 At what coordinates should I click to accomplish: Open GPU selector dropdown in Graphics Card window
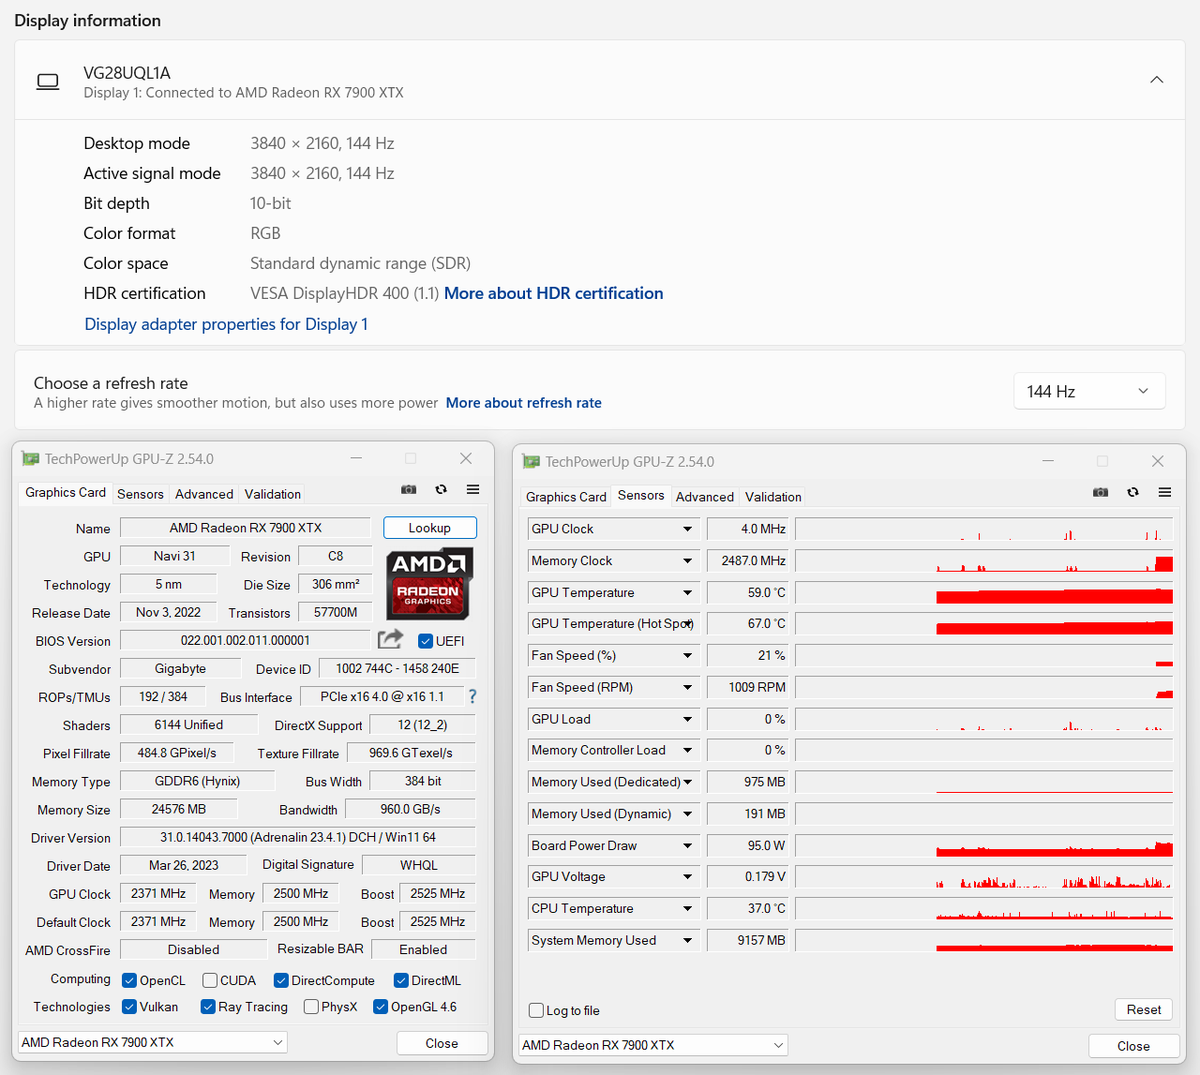click(152, 1042)
